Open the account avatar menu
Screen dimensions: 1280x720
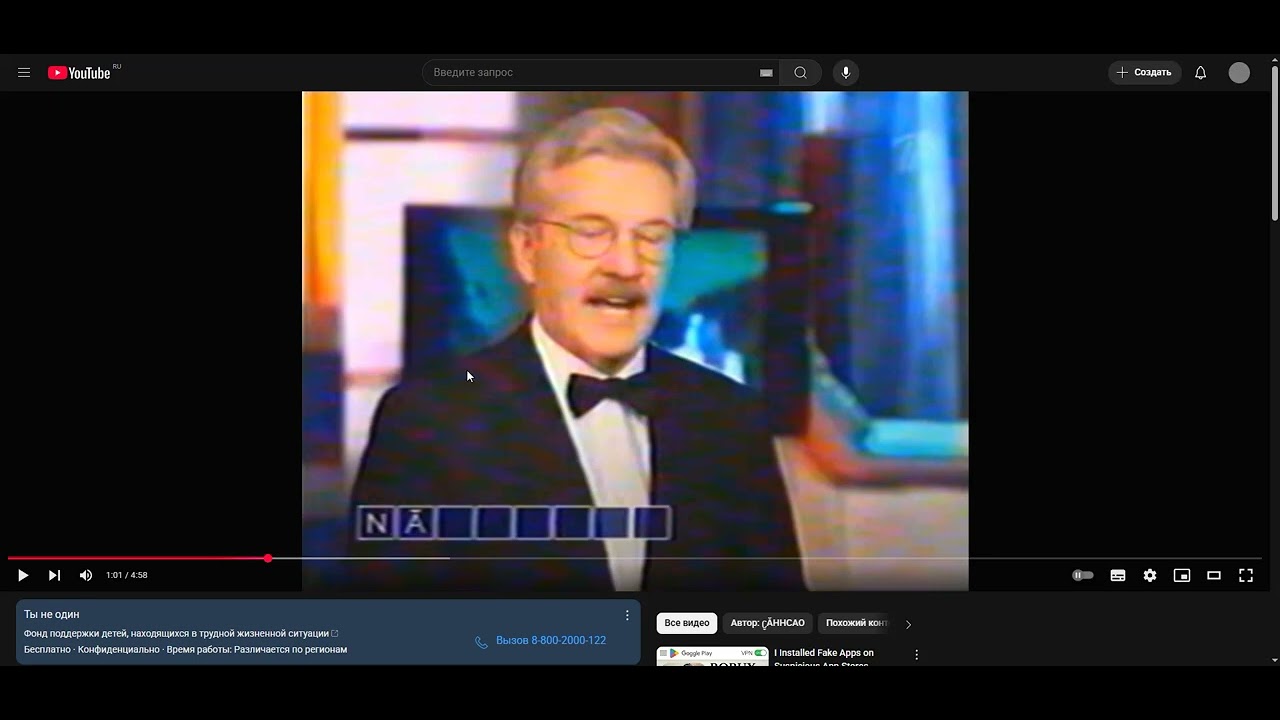click(x=1239, y=73)
